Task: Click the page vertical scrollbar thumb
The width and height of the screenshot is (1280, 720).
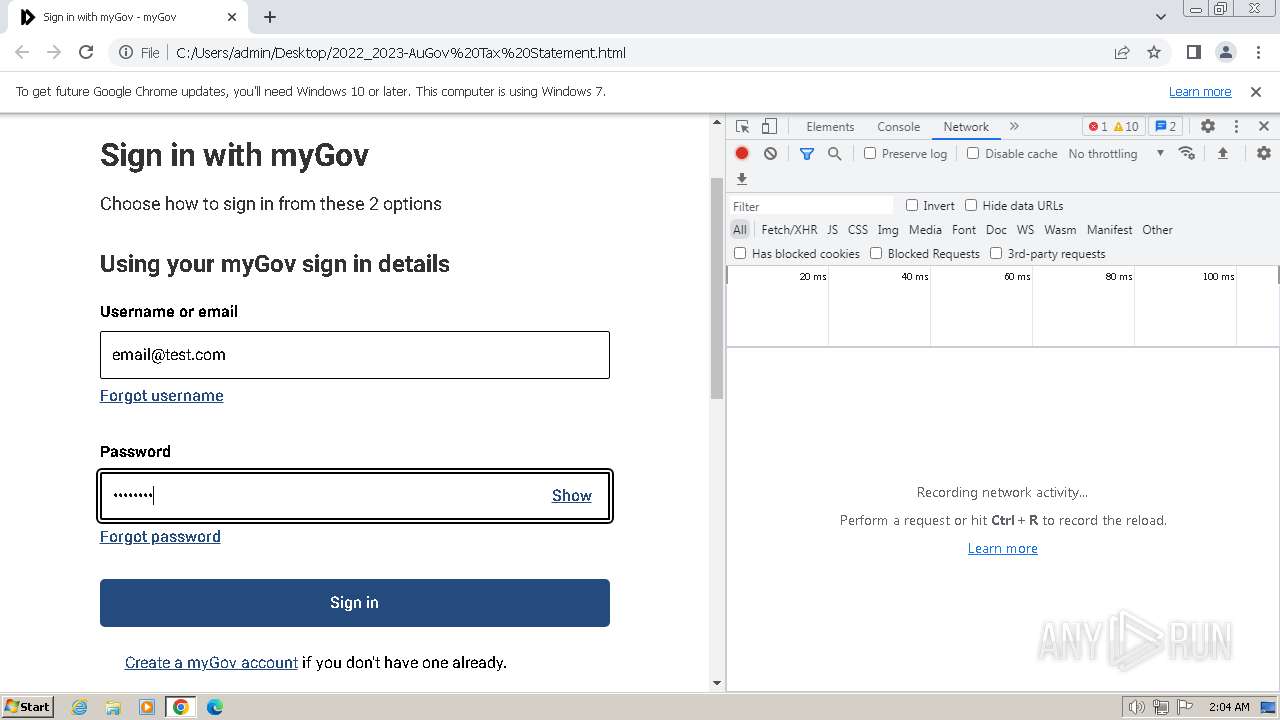Action: [716, 288]
